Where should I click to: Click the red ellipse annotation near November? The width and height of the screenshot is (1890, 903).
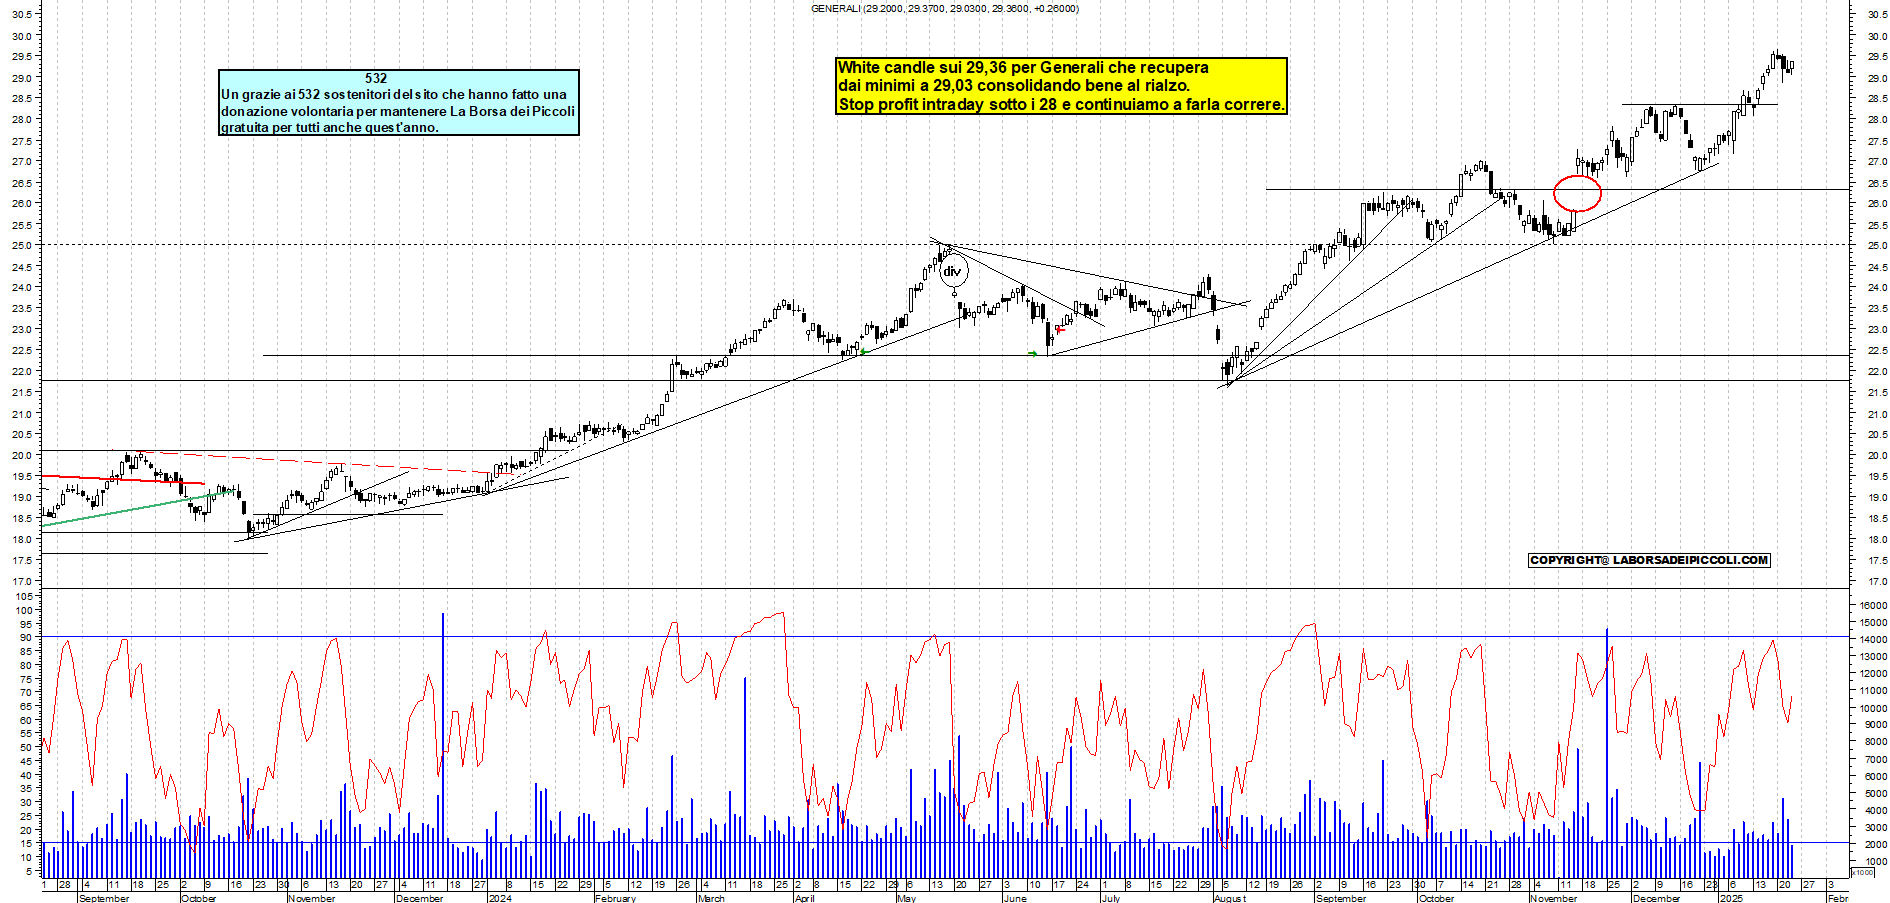pos(1577,193)
